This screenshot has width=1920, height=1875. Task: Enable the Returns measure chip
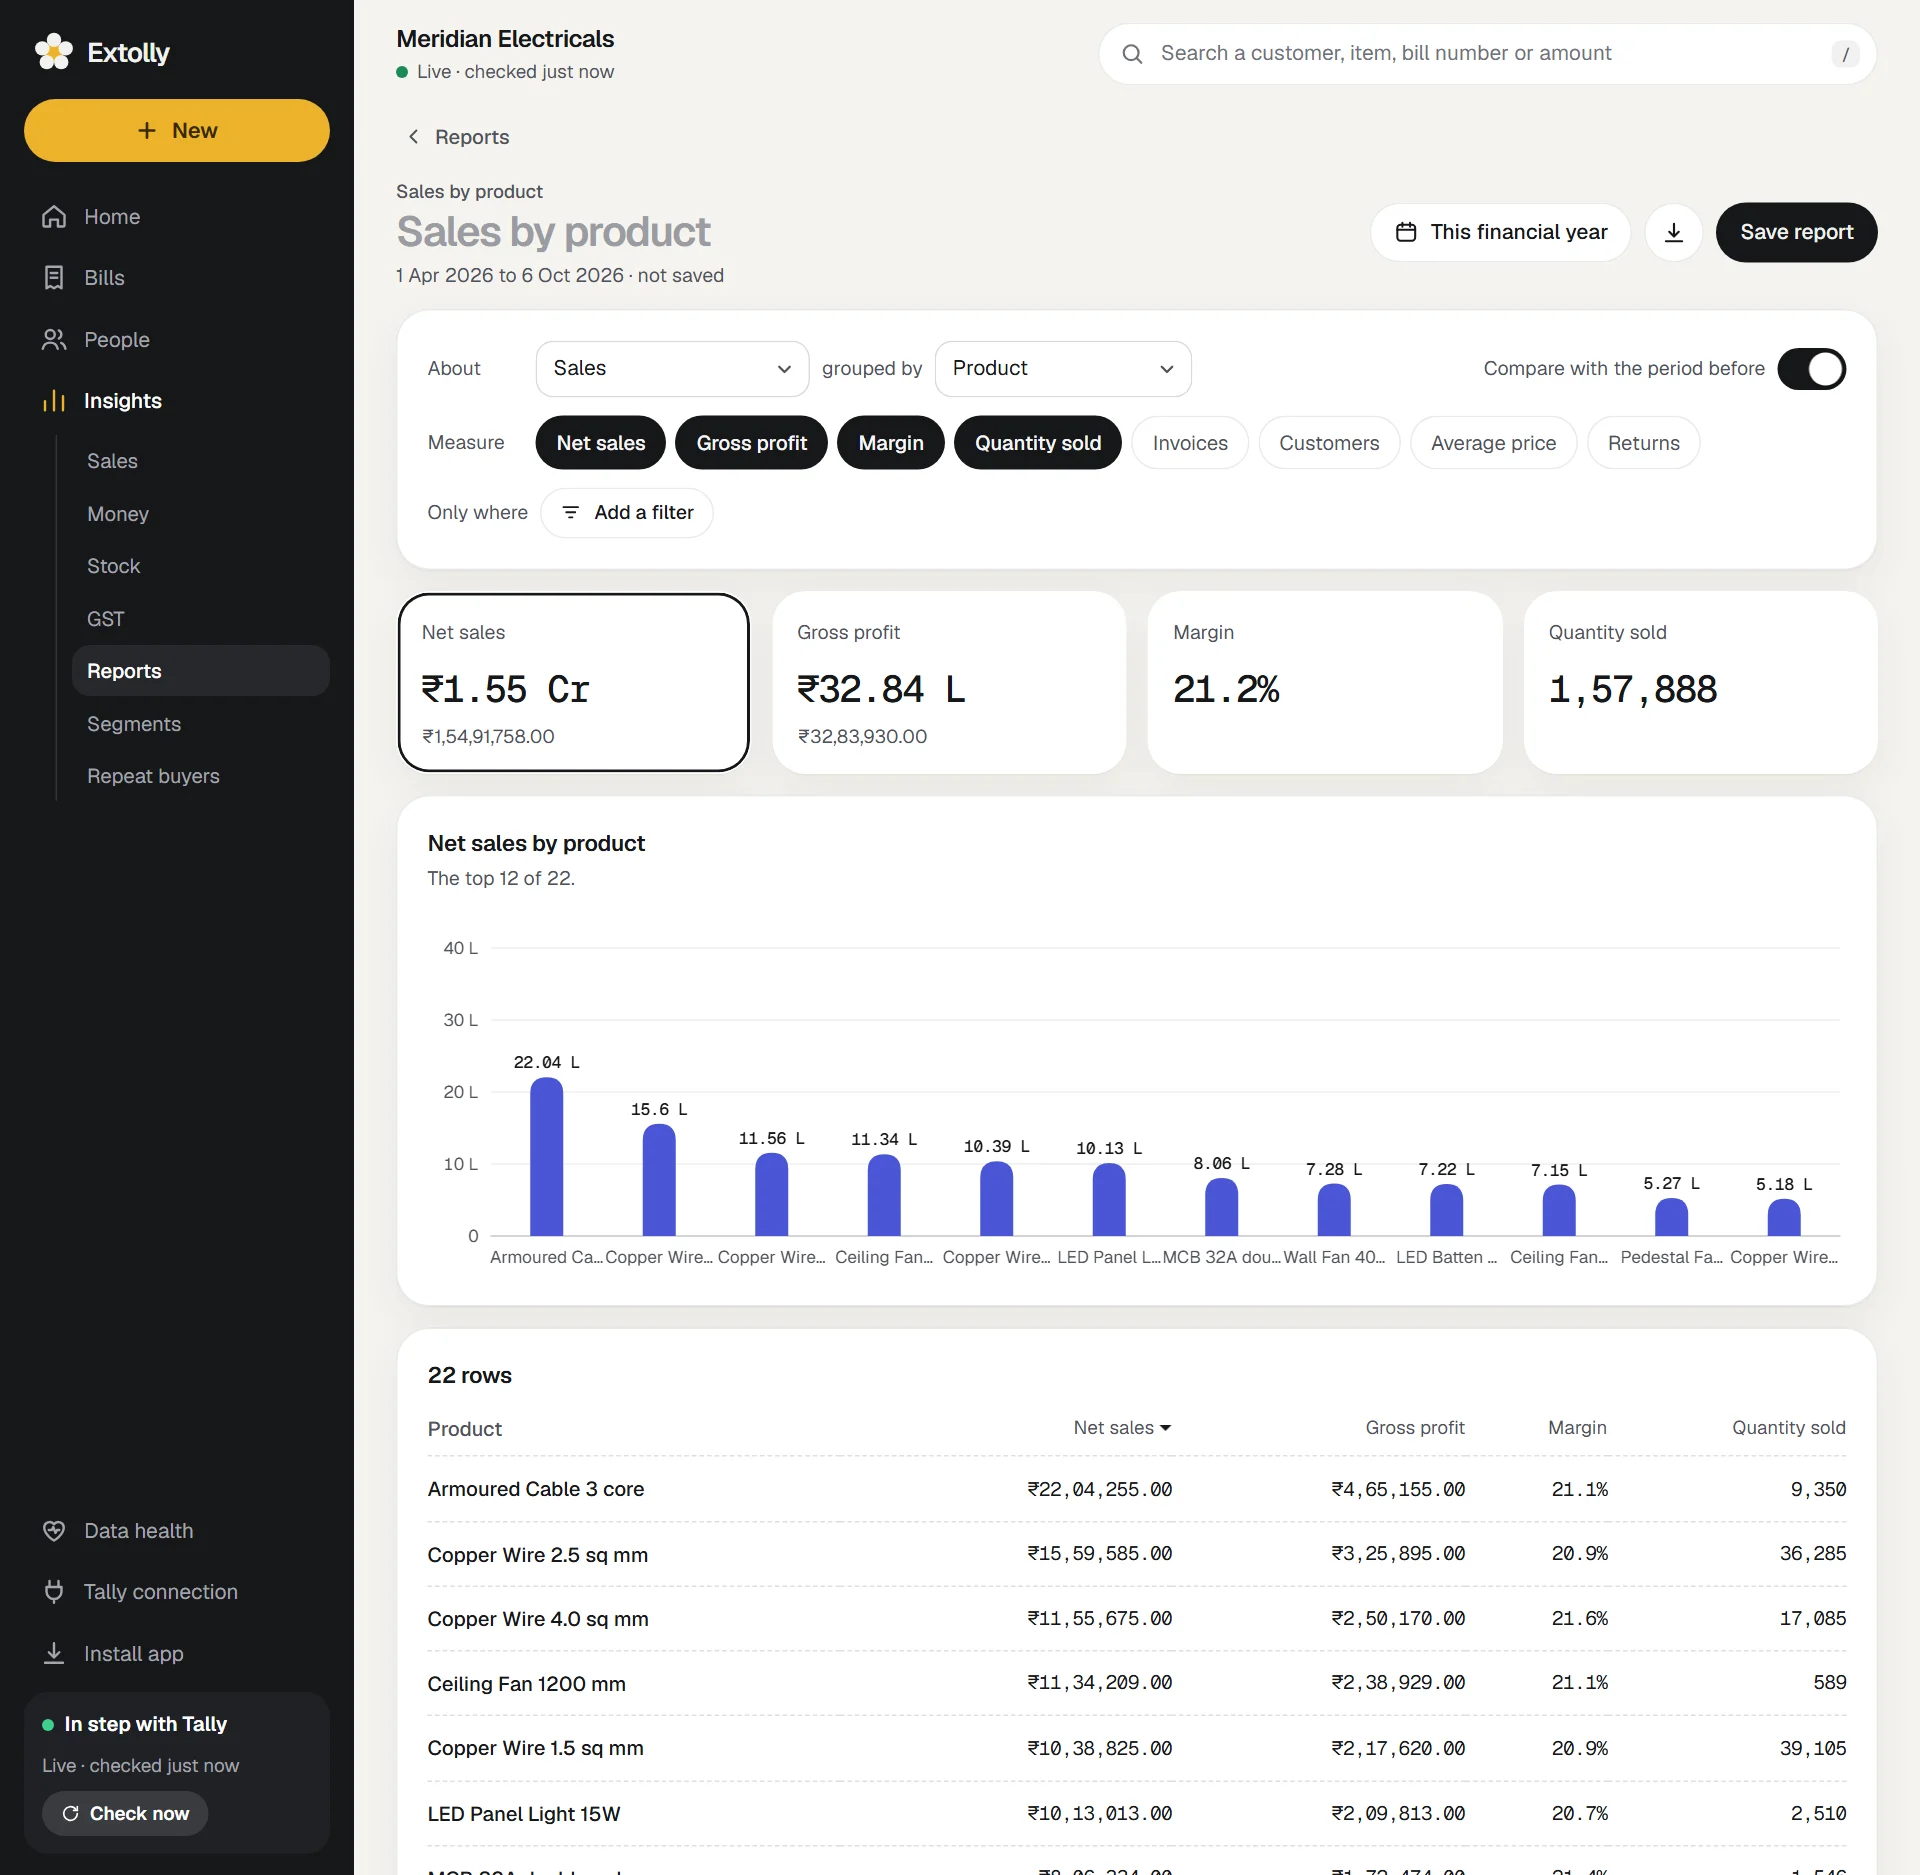[x=1643, y=443]
